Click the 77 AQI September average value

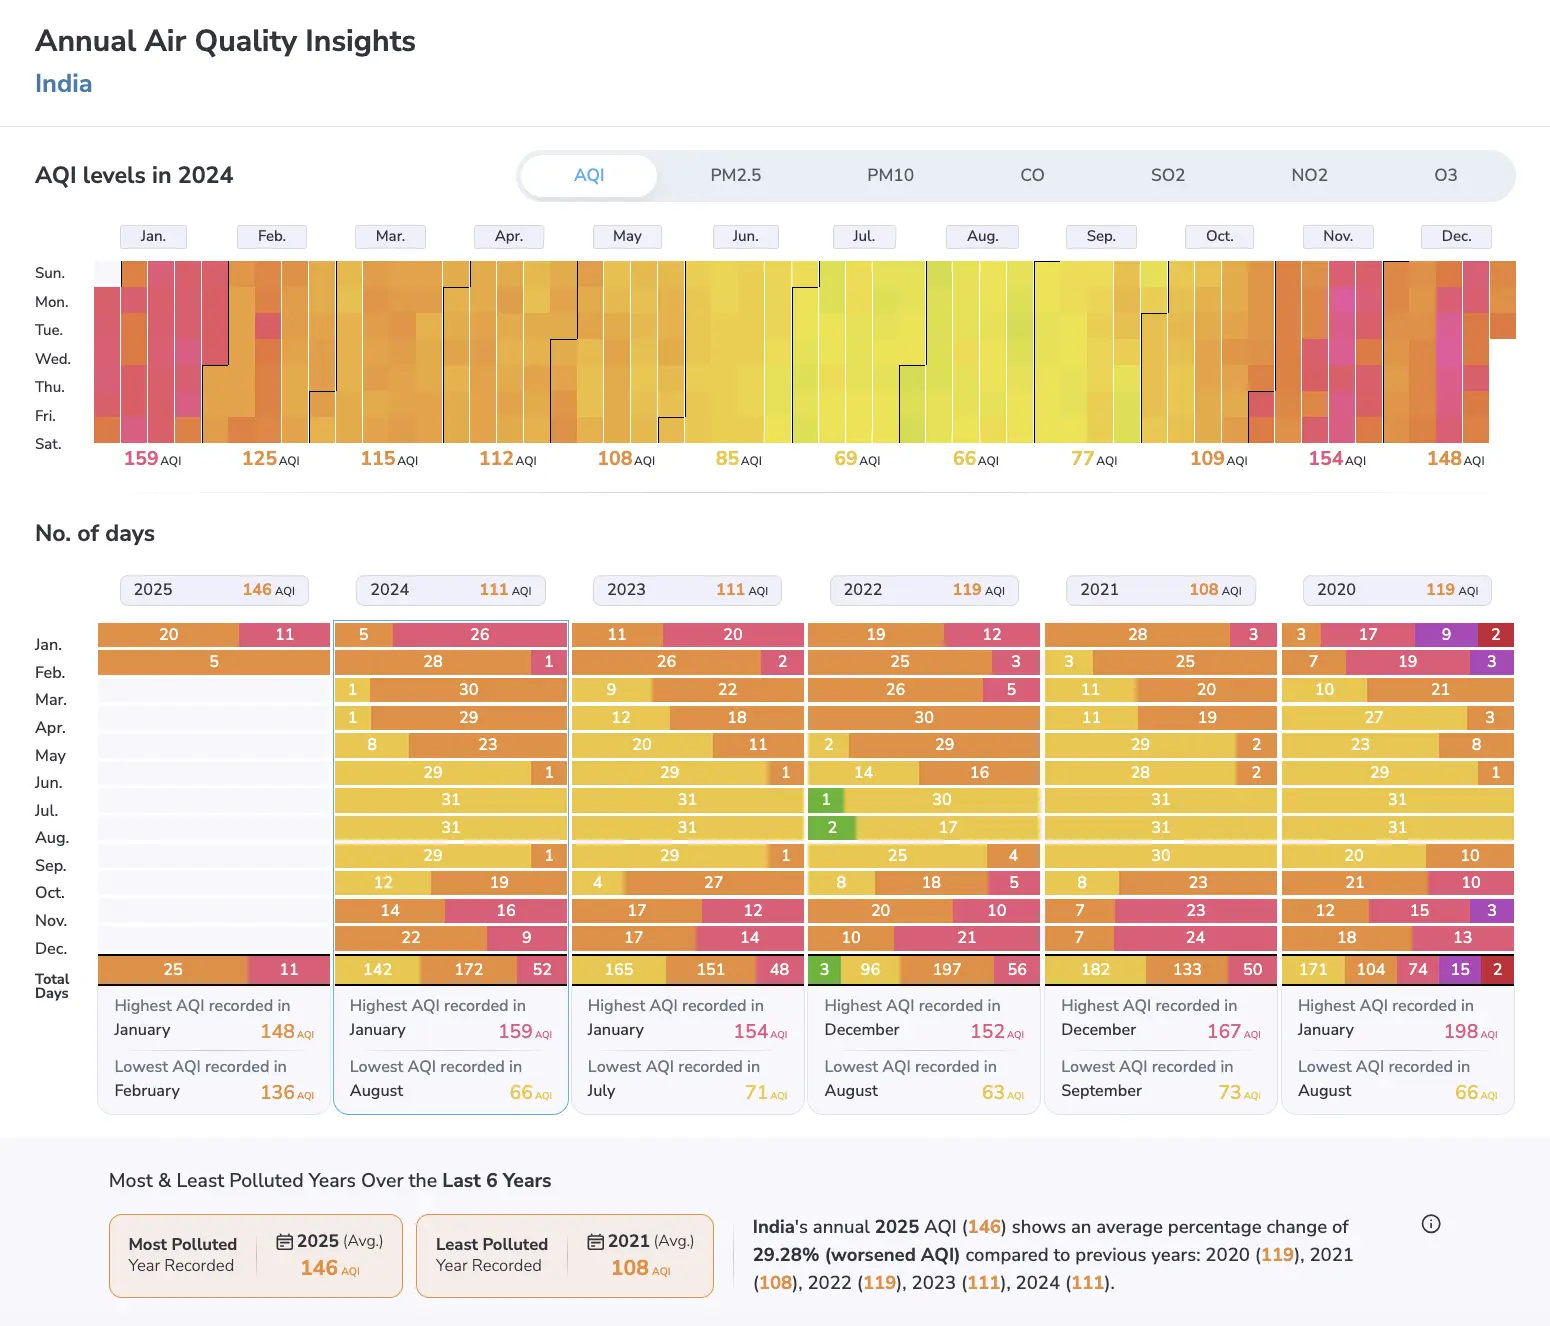pyautogui.click(x=1094, y=458)
